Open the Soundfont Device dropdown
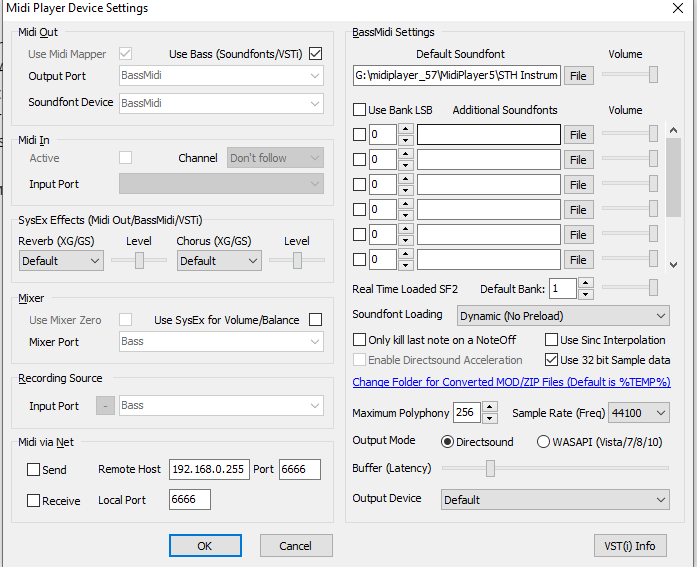Viewport: 697px width, 567px height. click(221, 103)
